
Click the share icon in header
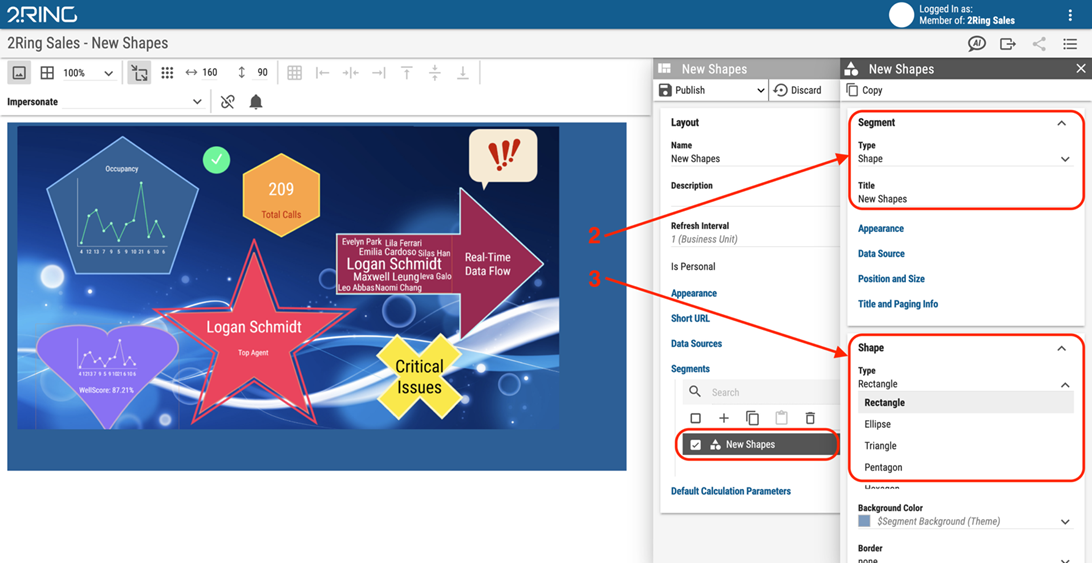point(1039,44)
